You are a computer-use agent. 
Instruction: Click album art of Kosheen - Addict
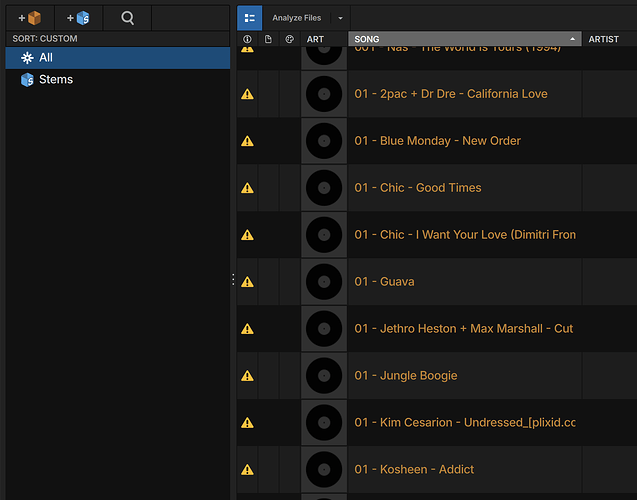324,469
